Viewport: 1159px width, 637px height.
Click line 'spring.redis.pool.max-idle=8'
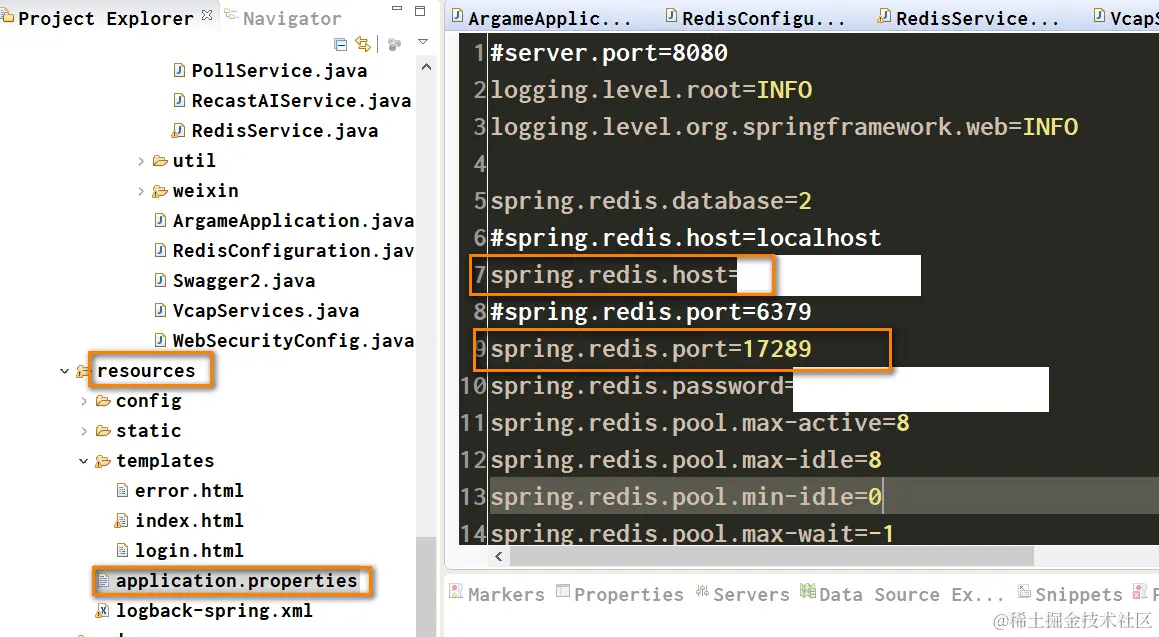[x=686, y=460]
